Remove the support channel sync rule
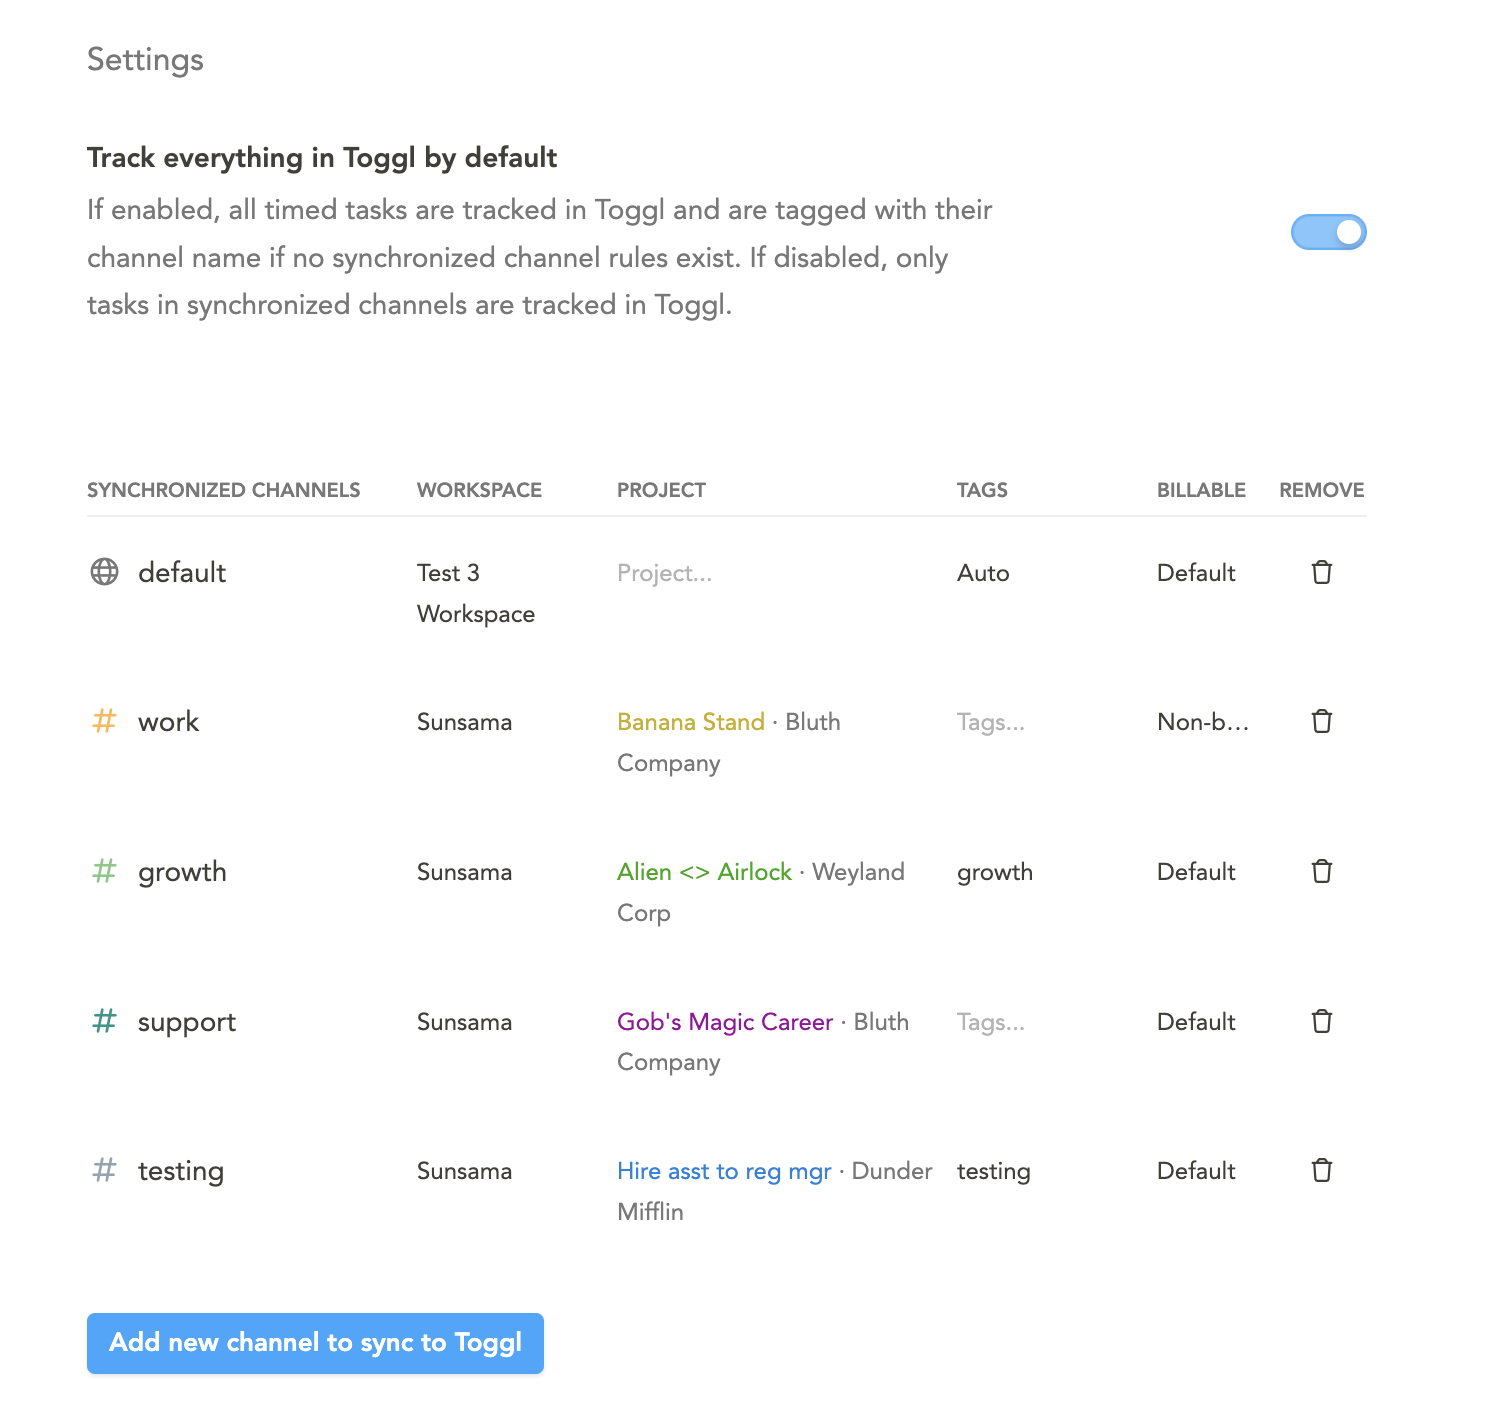This screenshot has height=1406, width=1509. point(1321,1021)
